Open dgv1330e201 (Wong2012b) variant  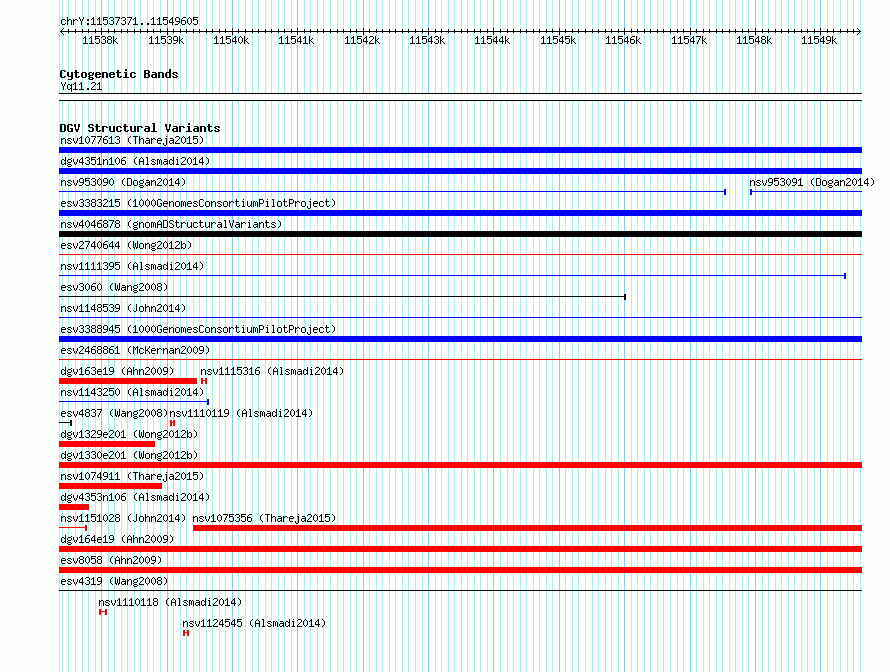pyautogui.click(x=129, y=455)
